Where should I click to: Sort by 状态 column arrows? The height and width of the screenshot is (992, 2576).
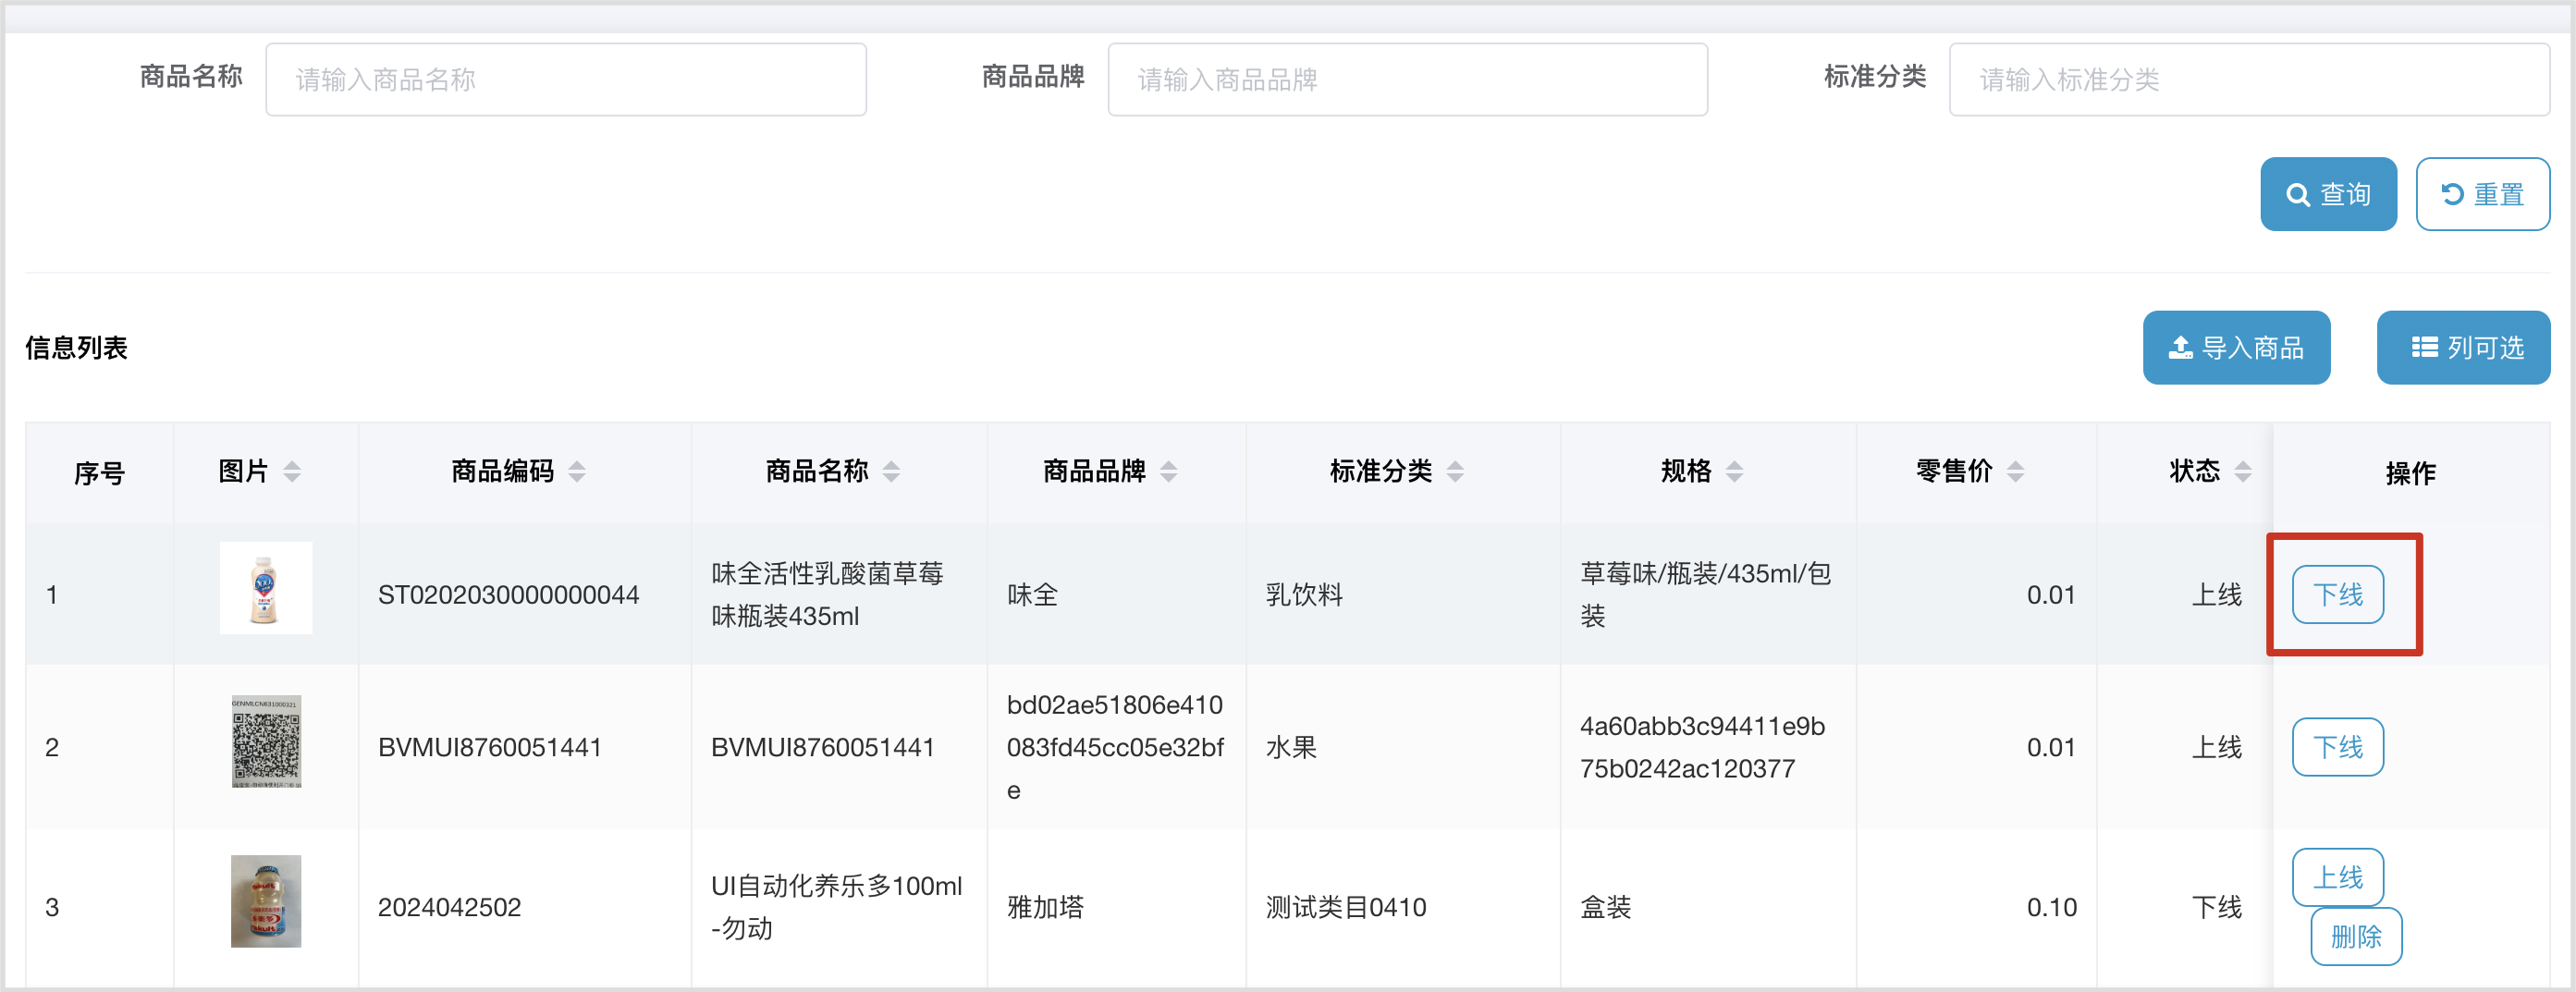coord(2243,471)
